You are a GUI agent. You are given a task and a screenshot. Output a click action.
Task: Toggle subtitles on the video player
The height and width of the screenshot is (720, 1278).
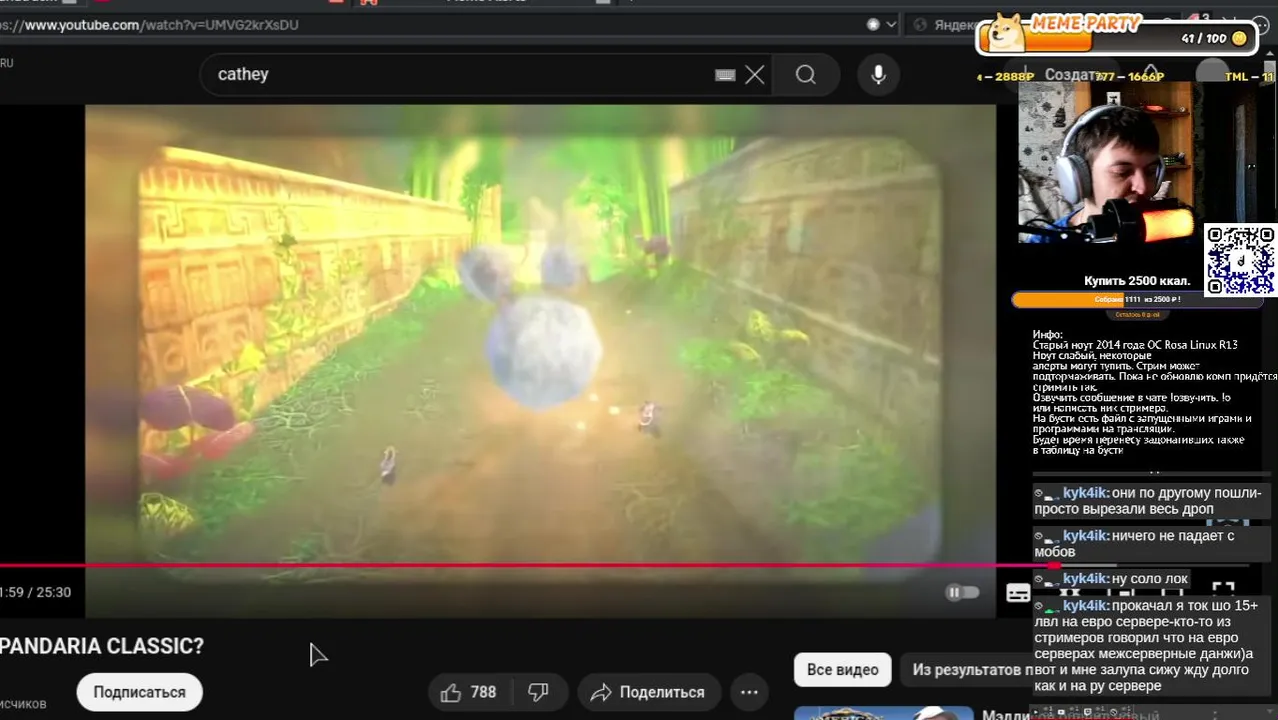tap(1018, 593)
